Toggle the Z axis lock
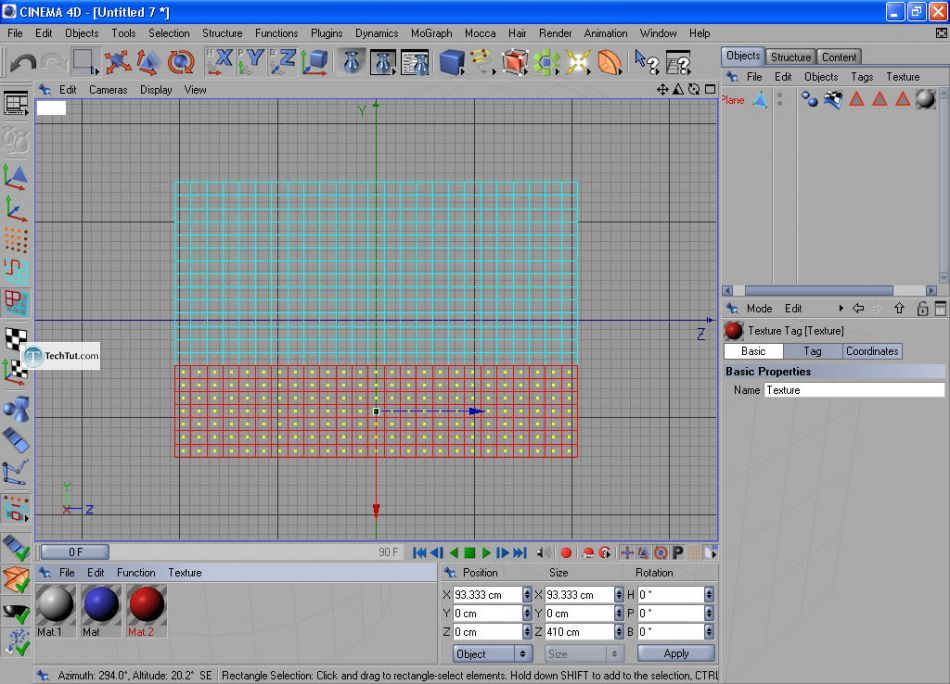The height and width of the screenshot is (684, 950). [x=282, y=62]
